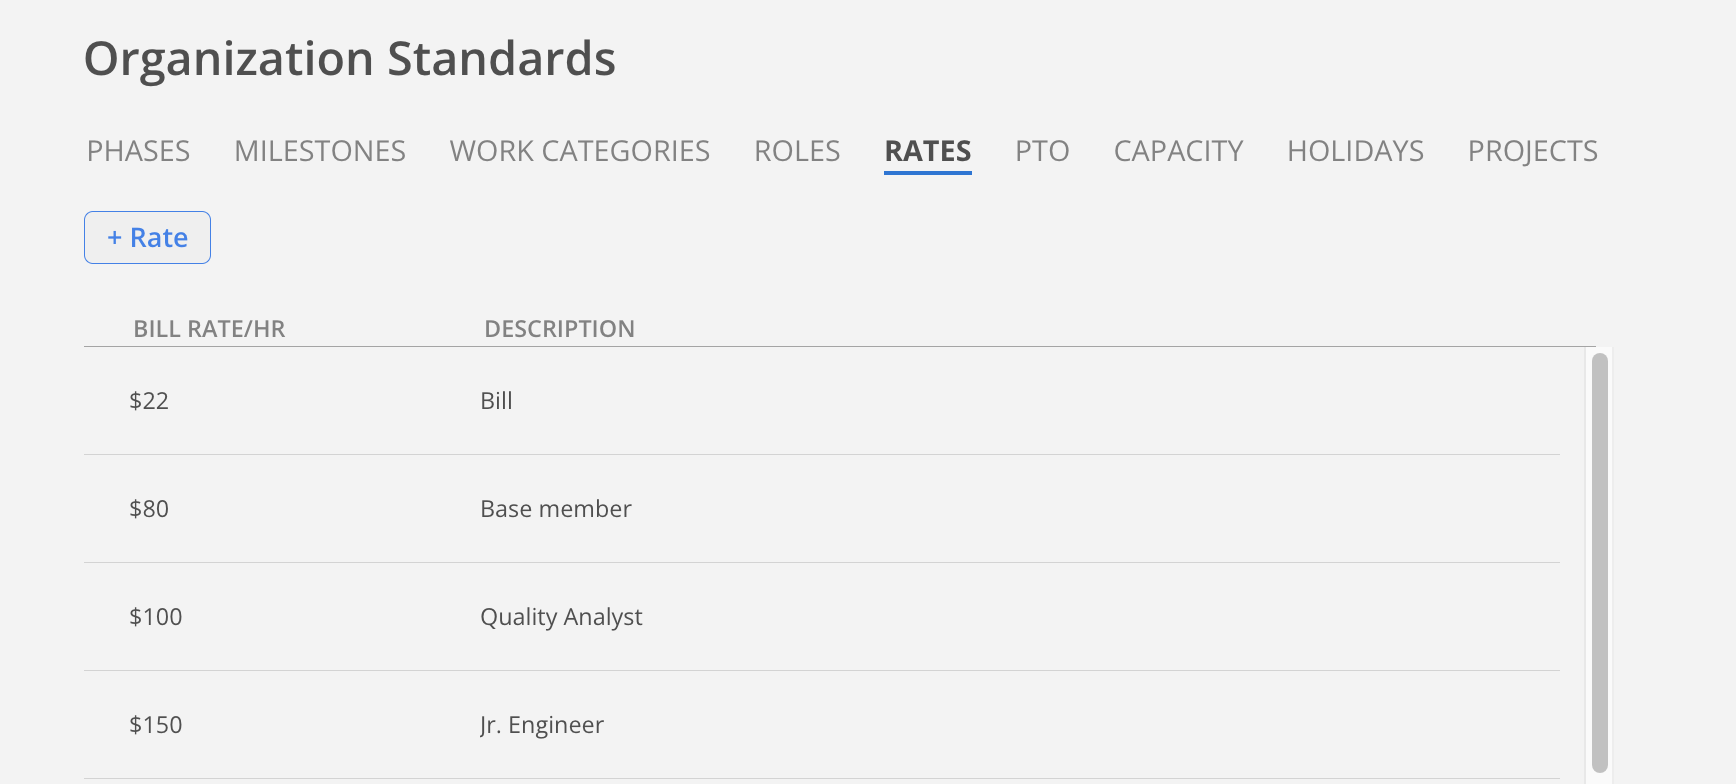Switch to the PTO tab
1736x784 pixels.
tap(1042, 151)
